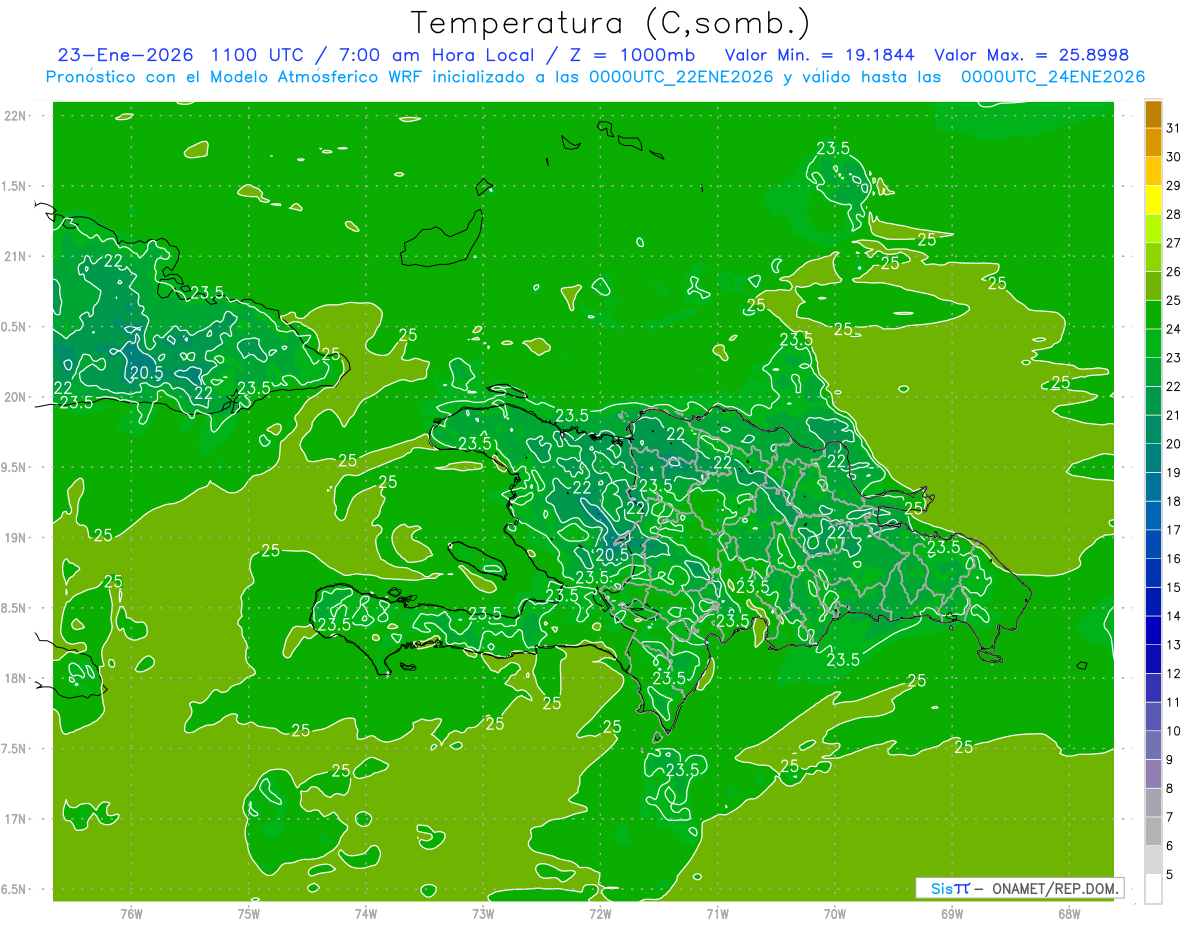Click the 20.5 contour label over eastern Cuba
1200x927 pixels.
(146, 373)
